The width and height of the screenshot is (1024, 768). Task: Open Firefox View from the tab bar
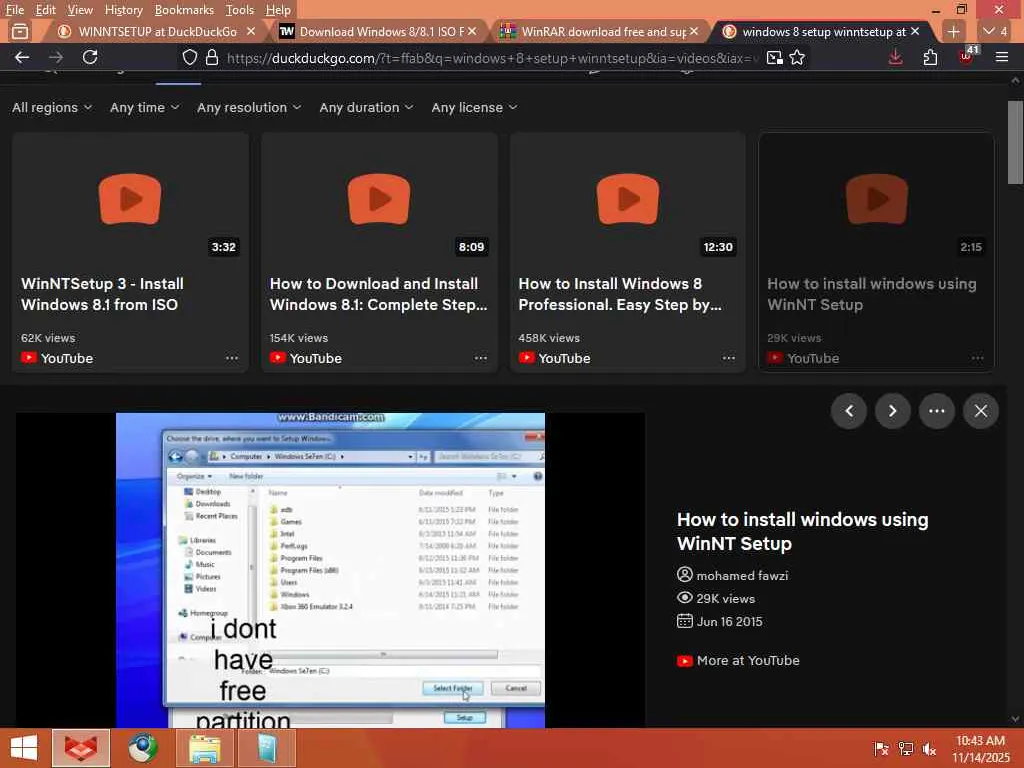click(20, 31)
